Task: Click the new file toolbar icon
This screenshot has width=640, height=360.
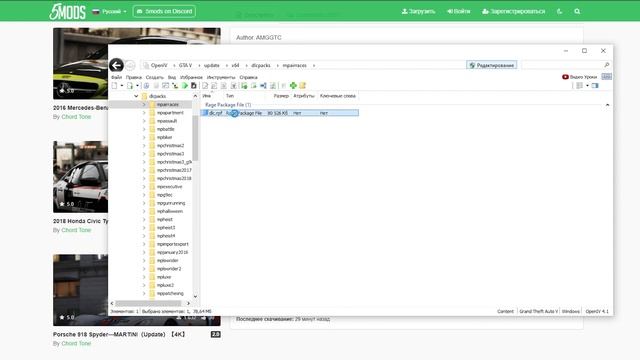Action: click(114, 85)
